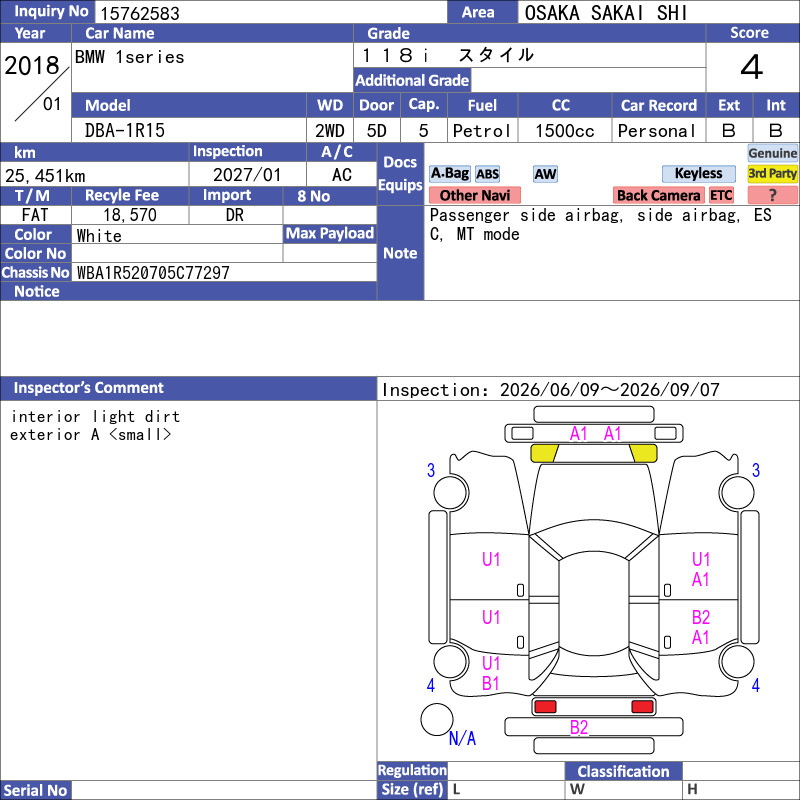The image size is (800, 800).
Task: Select the comment 'interior light dirt'
Action: (96, 416)
